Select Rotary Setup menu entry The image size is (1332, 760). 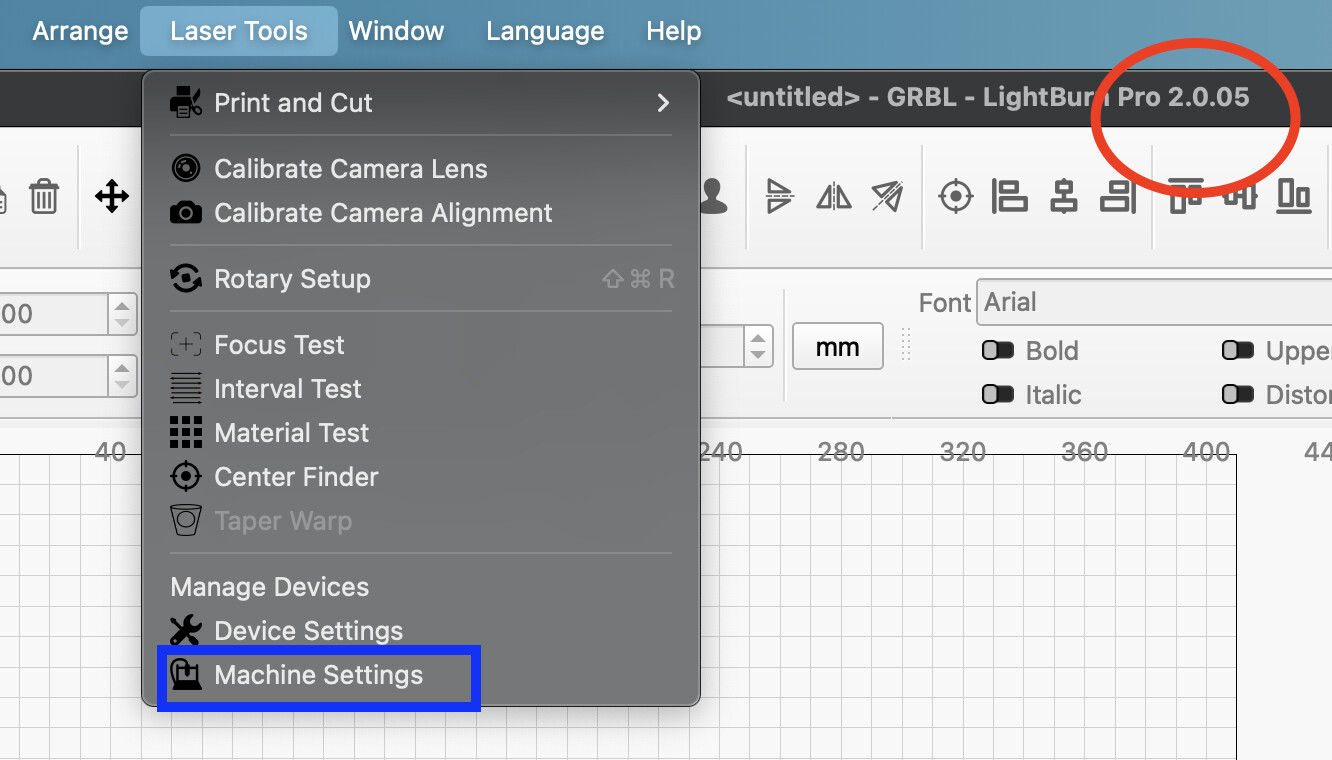pos(292,279)
